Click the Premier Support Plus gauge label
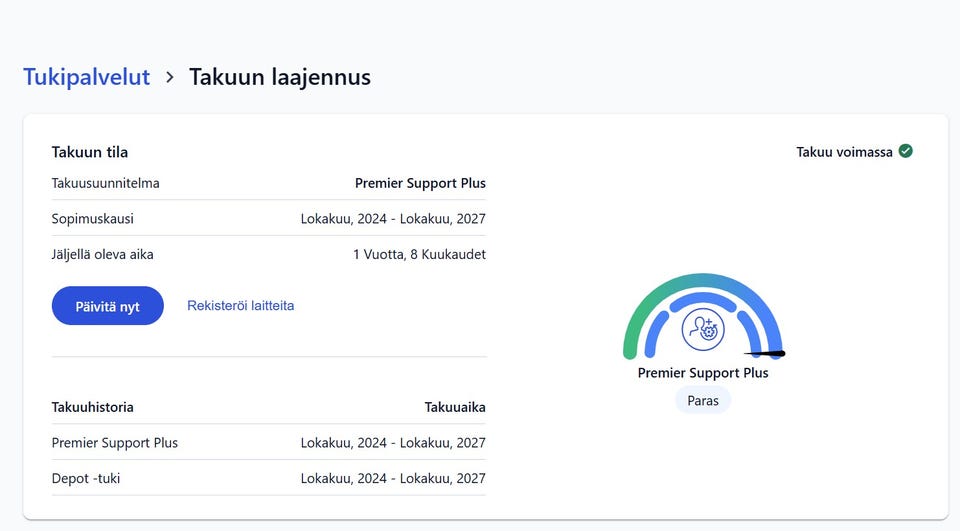Image resolution: width=960 pixels, height=531 pixels. coord(703,373)
